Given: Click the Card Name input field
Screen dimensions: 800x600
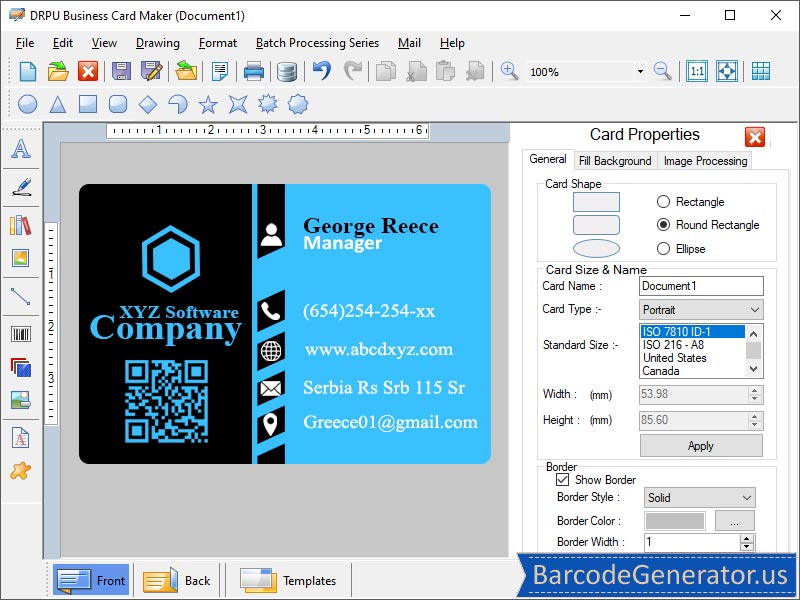Looking at the screenshot, I should 701,286.
